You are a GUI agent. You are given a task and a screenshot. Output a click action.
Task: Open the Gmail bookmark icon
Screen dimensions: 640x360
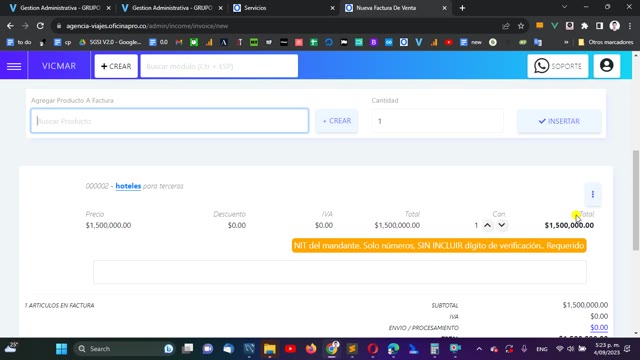(x=179, y=42)
